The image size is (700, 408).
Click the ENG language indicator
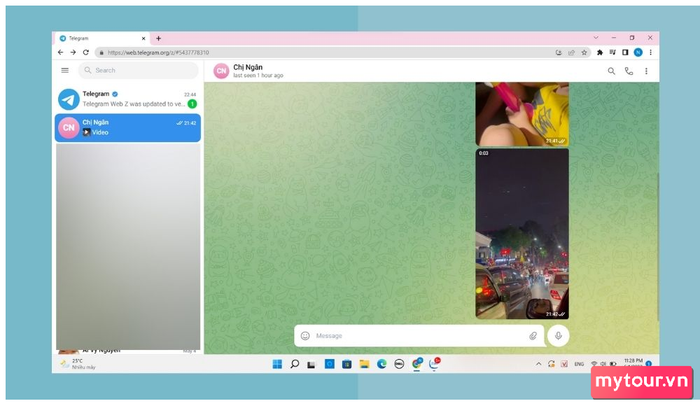click(579, 364)
